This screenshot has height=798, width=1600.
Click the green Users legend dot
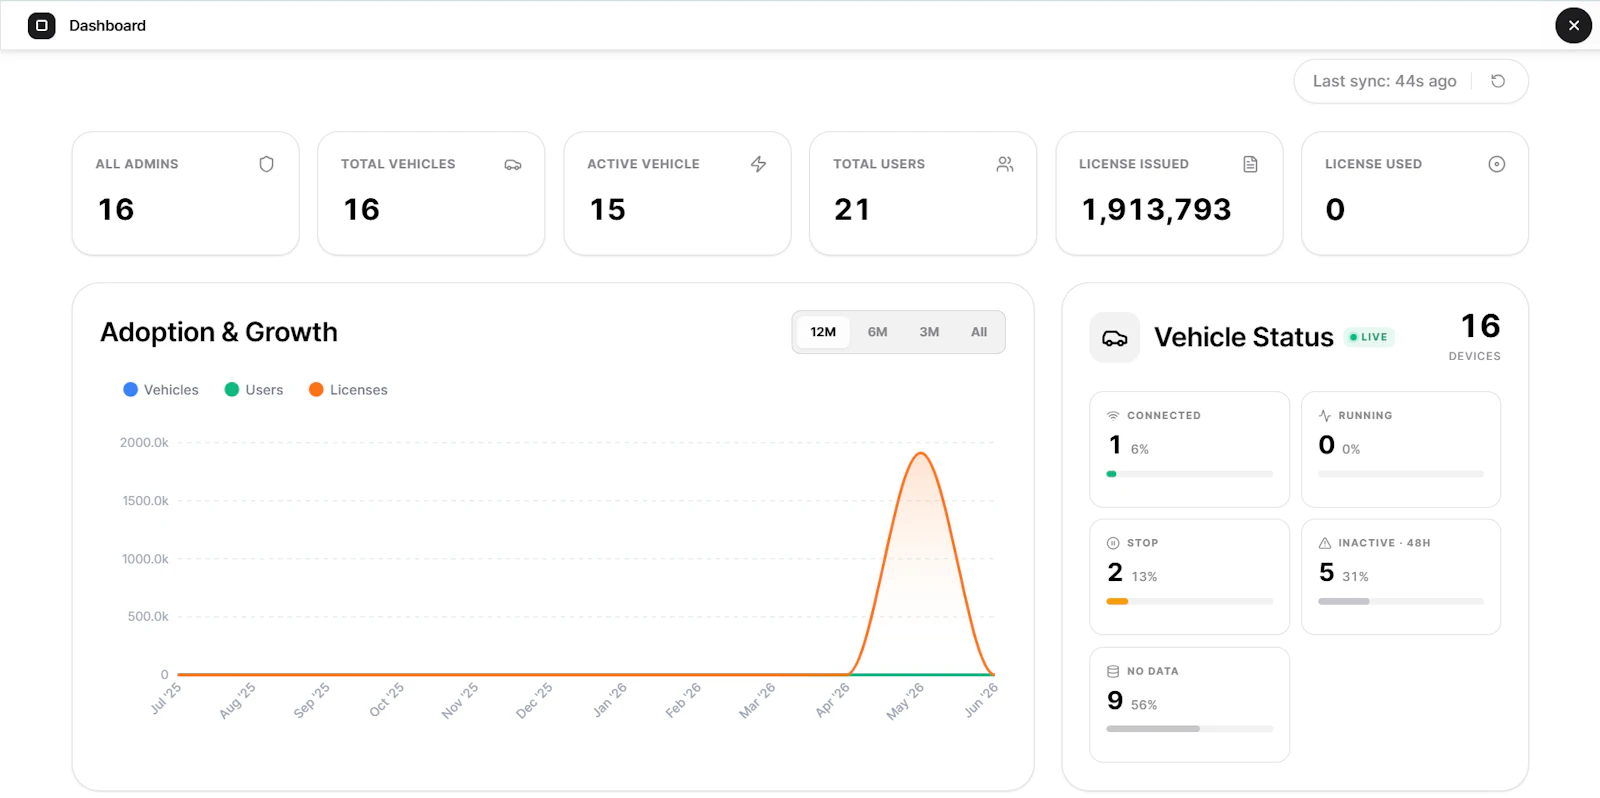pyautogui.click(x=232, y=390)
